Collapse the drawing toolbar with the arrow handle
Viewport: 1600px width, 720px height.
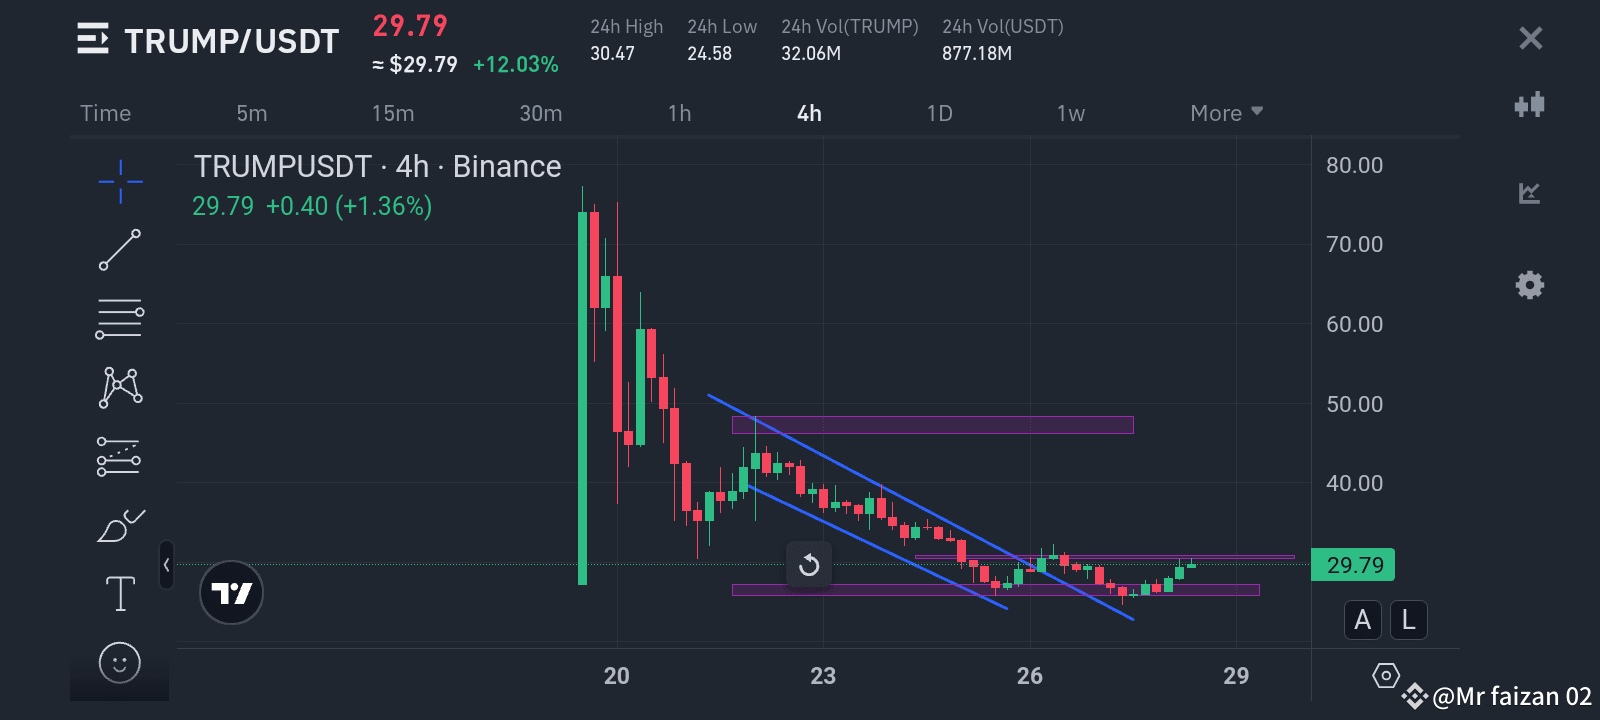click(166, 565)
